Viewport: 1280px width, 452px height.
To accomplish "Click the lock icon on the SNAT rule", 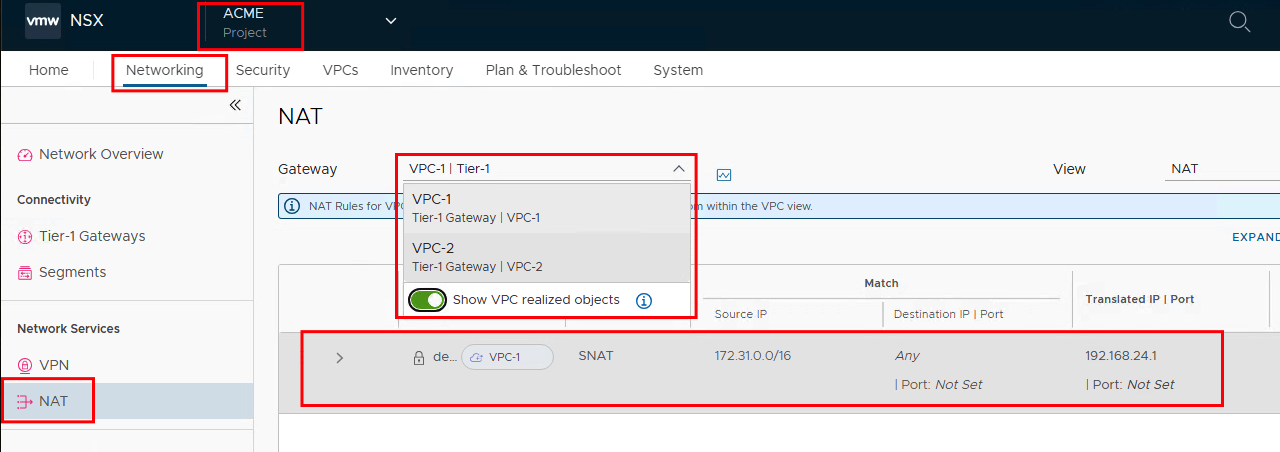I will [x=419, y=357].
